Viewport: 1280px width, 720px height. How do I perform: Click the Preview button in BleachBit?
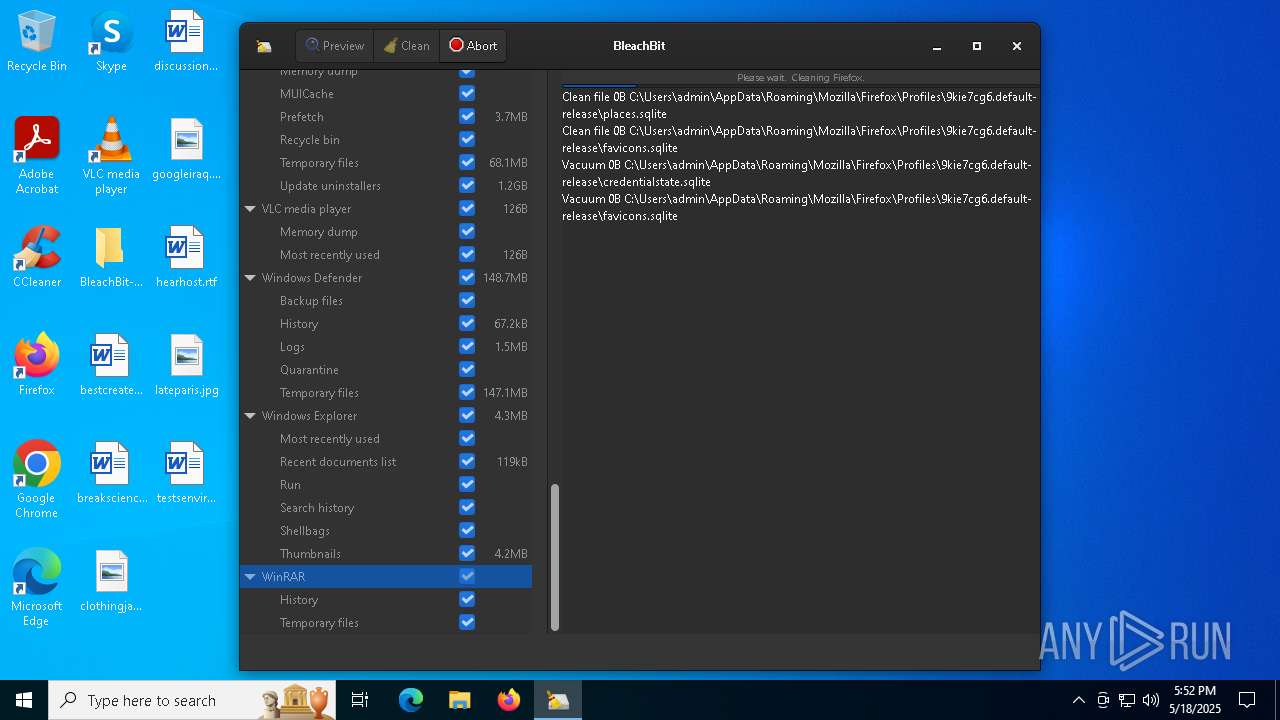335,46
